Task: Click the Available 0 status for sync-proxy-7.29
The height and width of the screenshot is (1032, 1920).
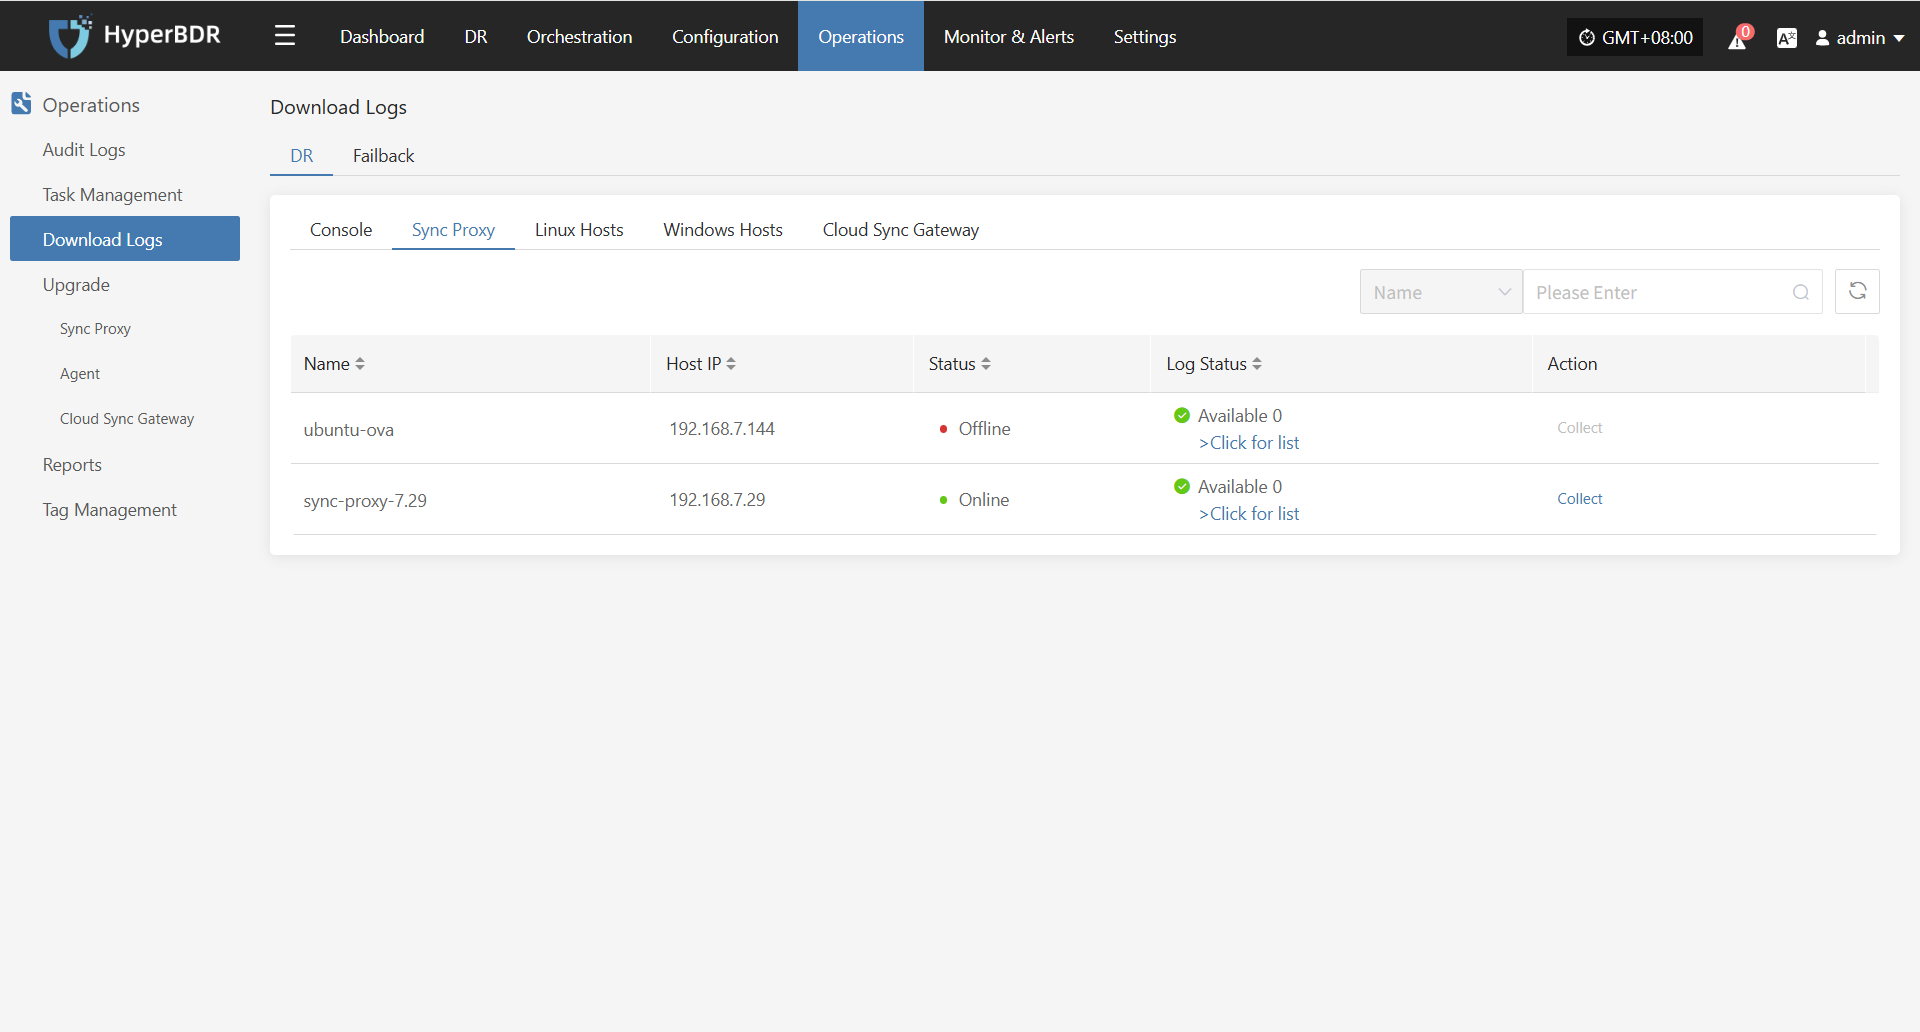Action: (1228, 487)
